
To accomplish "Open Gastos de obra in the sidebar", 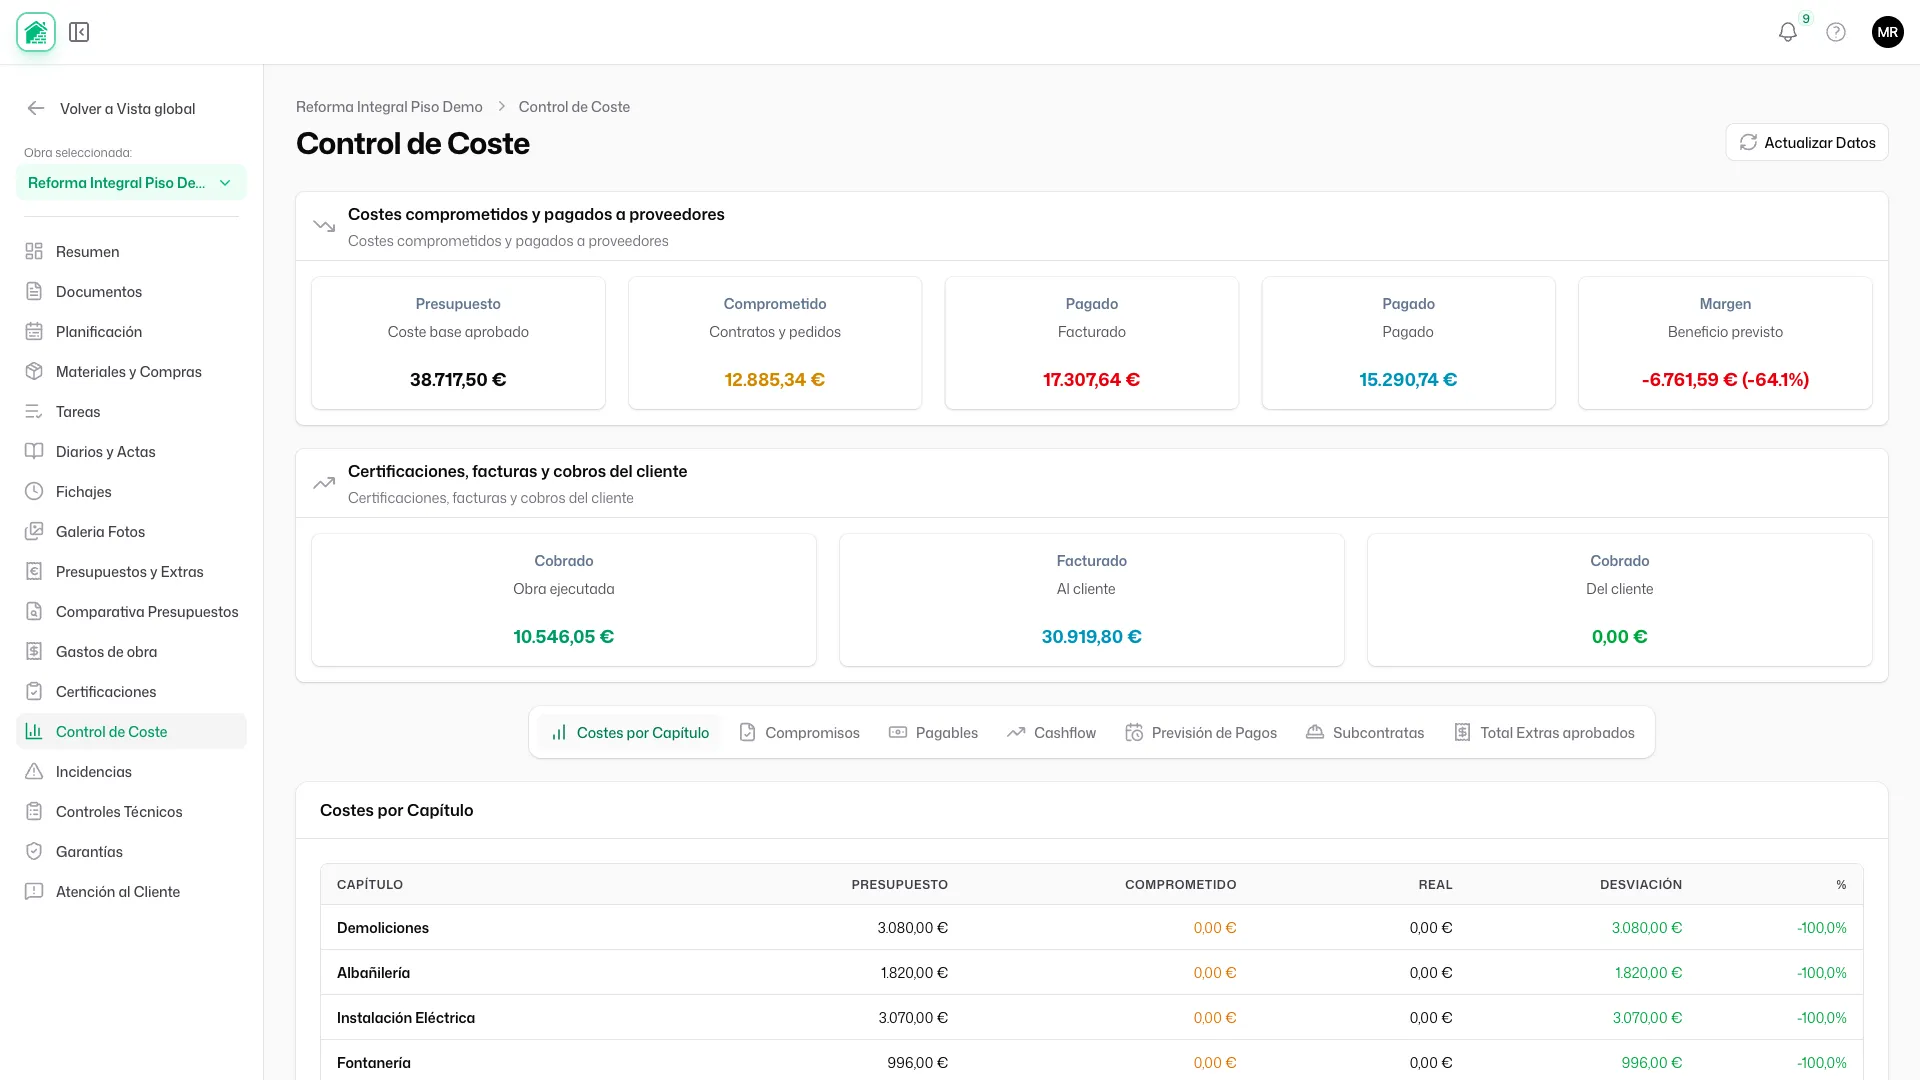I will [131, 651].
